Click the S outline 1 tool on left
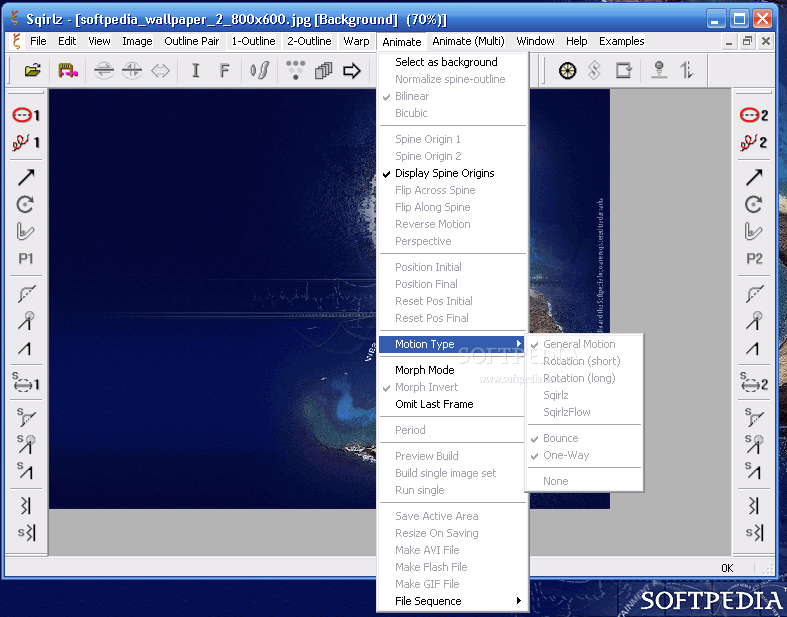This screenshot has height=617, width=787. 26,383
